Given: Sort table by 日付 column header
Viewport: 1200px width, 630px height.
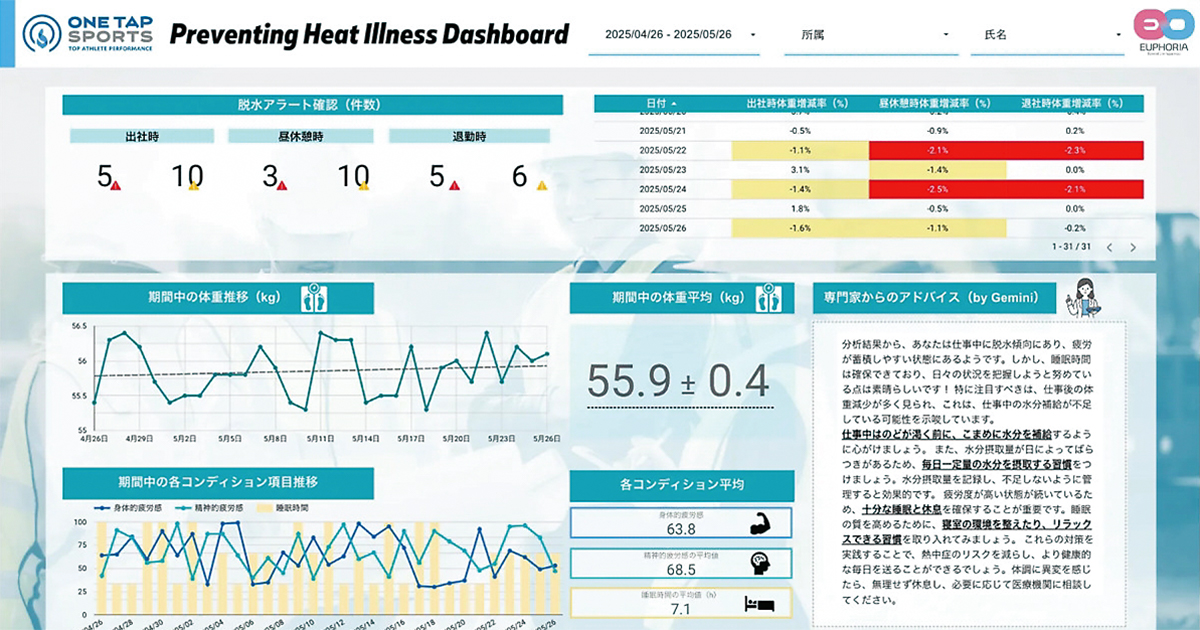Looking at the screenshot, I should (x=660, y=103).
